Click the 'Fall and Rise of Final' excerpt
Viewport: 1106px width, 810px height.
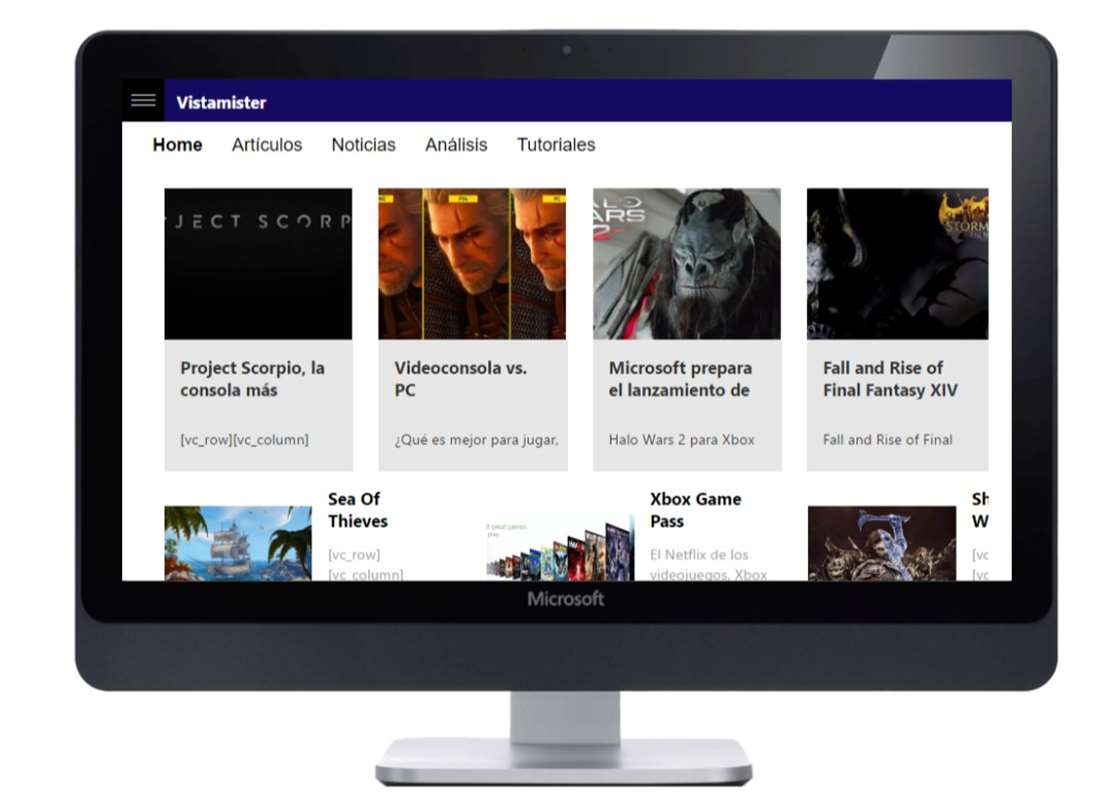[x=887, y=440]
